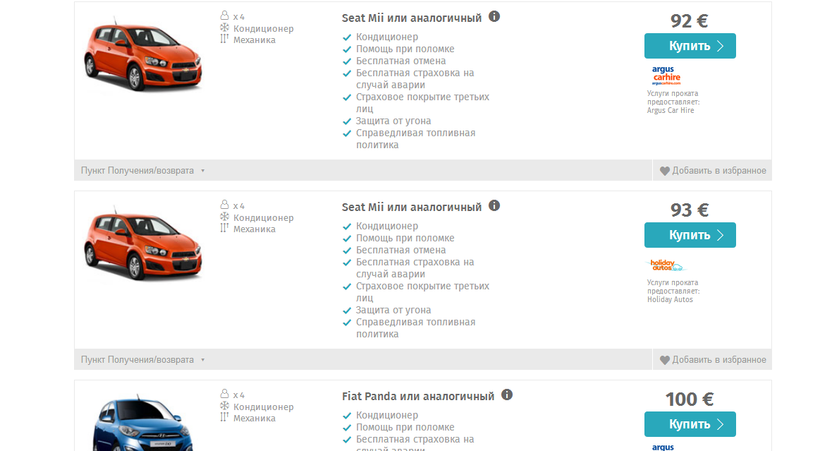Click passengers icon on first car listing
The width and height of the screenshot is (820, 451).
[x=225, y=16]
